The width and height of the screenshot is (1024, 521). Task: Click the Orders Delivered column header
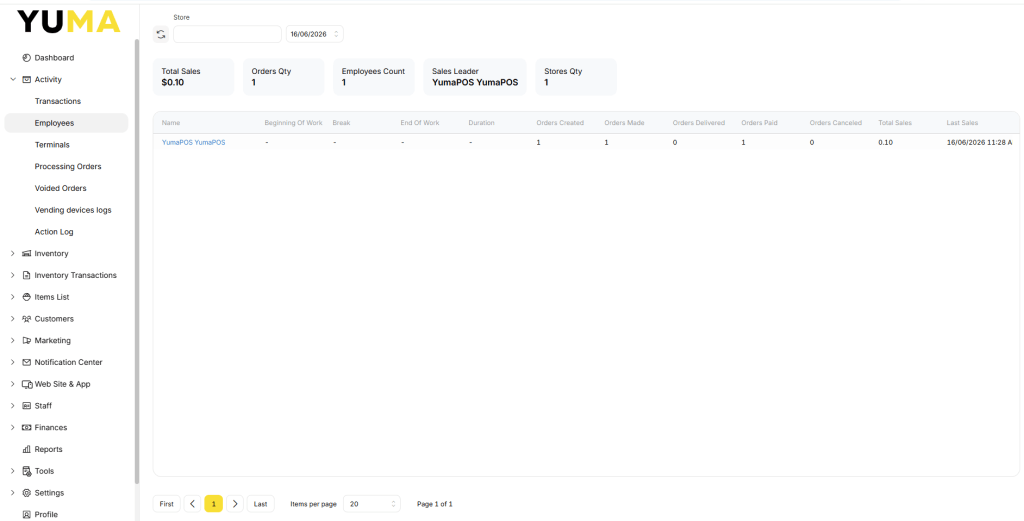click(x=699, y=123)
